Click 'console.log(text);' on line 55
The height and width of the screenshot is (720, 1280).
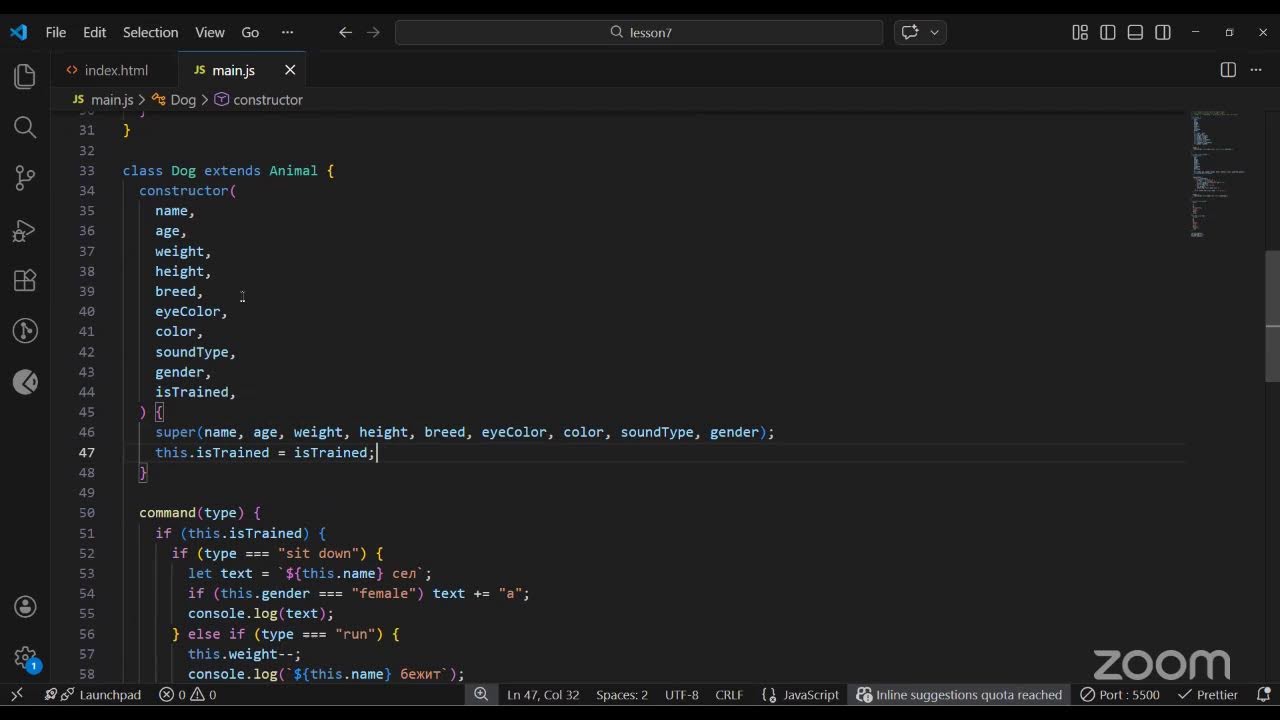pyautogui.click(x=261, y=614)
